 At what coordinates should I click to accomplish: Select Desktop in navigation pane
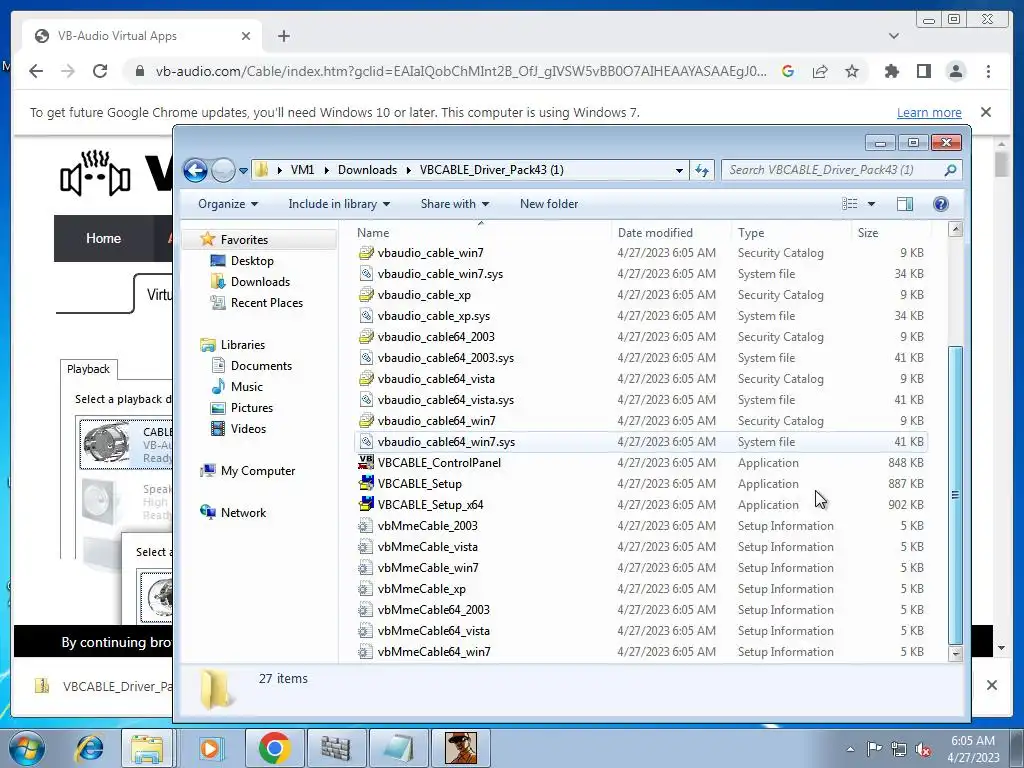click(252, 261)
